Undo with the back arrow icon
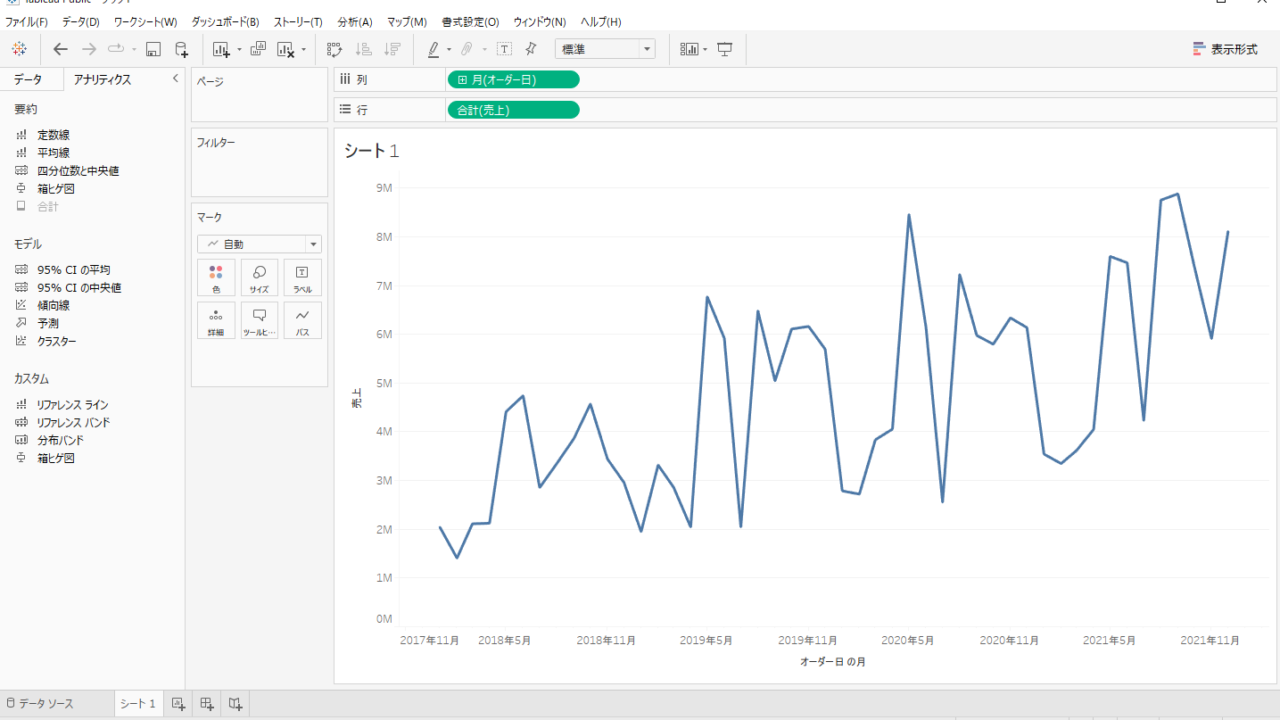Screen dimensions: 1280x720 pyautogui.click(x=60, y=49)
